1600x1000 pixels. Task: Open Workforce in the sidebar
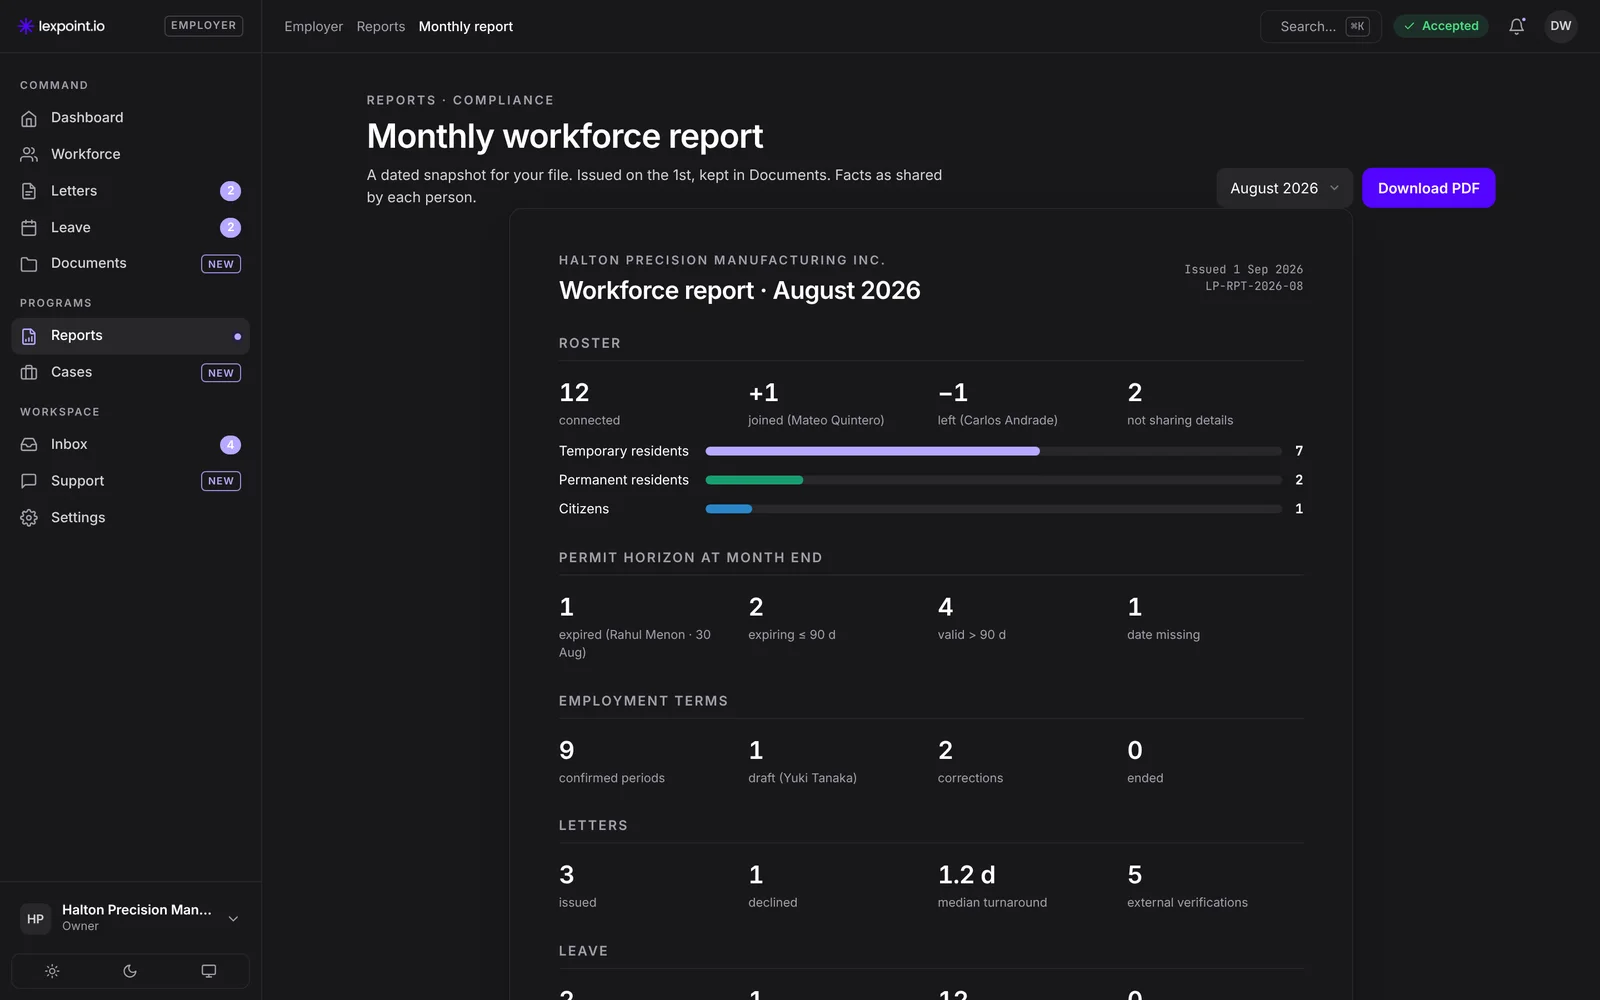(131, 154)
